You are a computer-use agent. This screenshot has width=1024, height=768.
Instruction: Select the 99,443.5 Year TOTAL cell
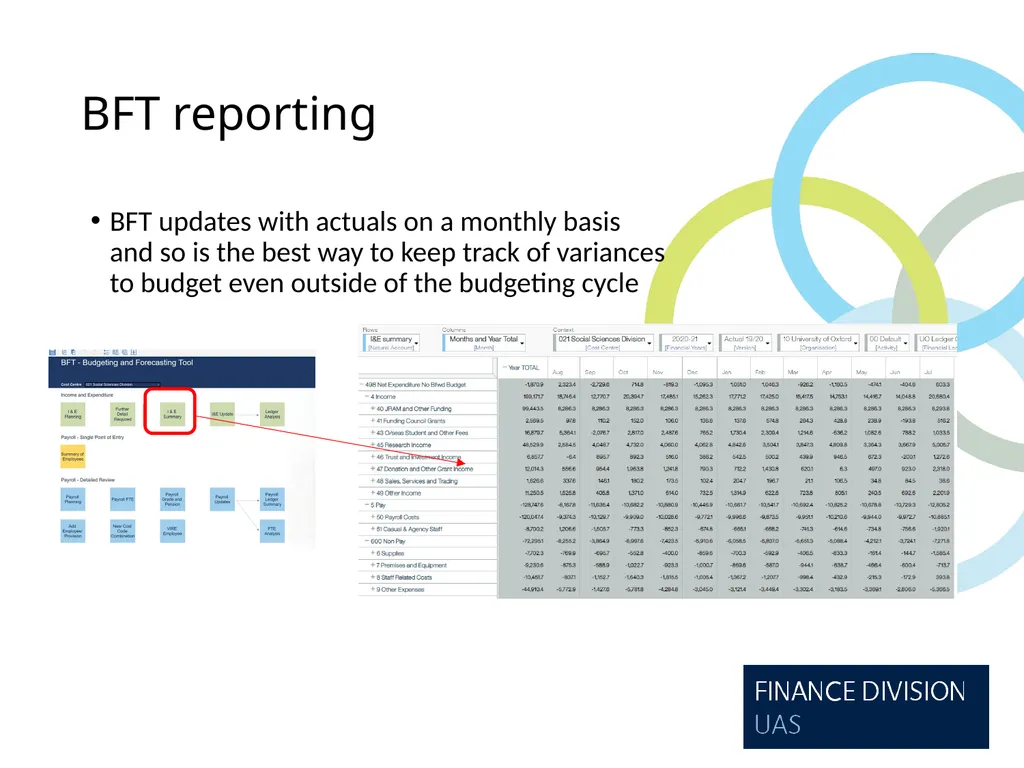click(x=523, y=409)
